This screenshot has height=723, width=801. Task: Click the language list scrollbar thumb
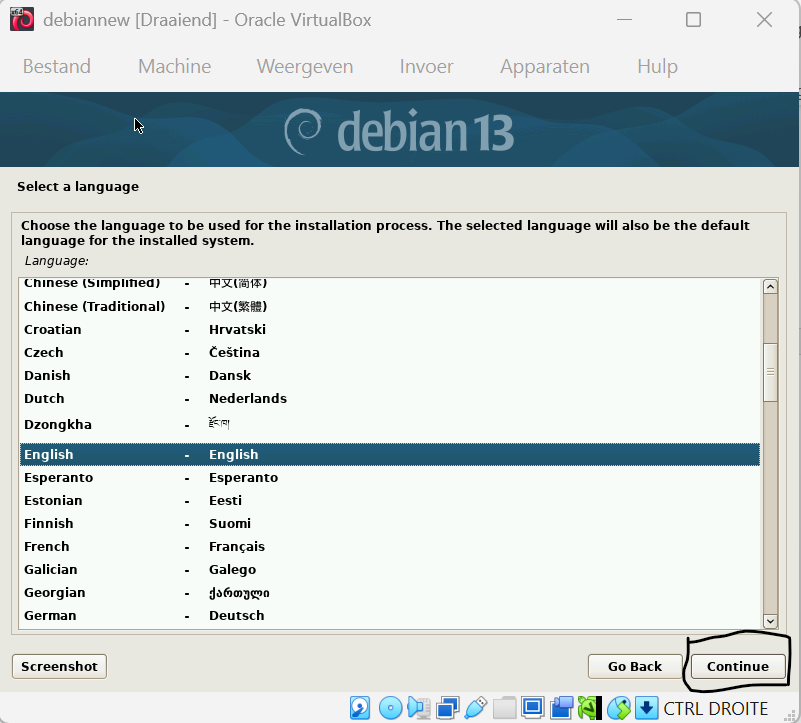[x=770, y=372]
